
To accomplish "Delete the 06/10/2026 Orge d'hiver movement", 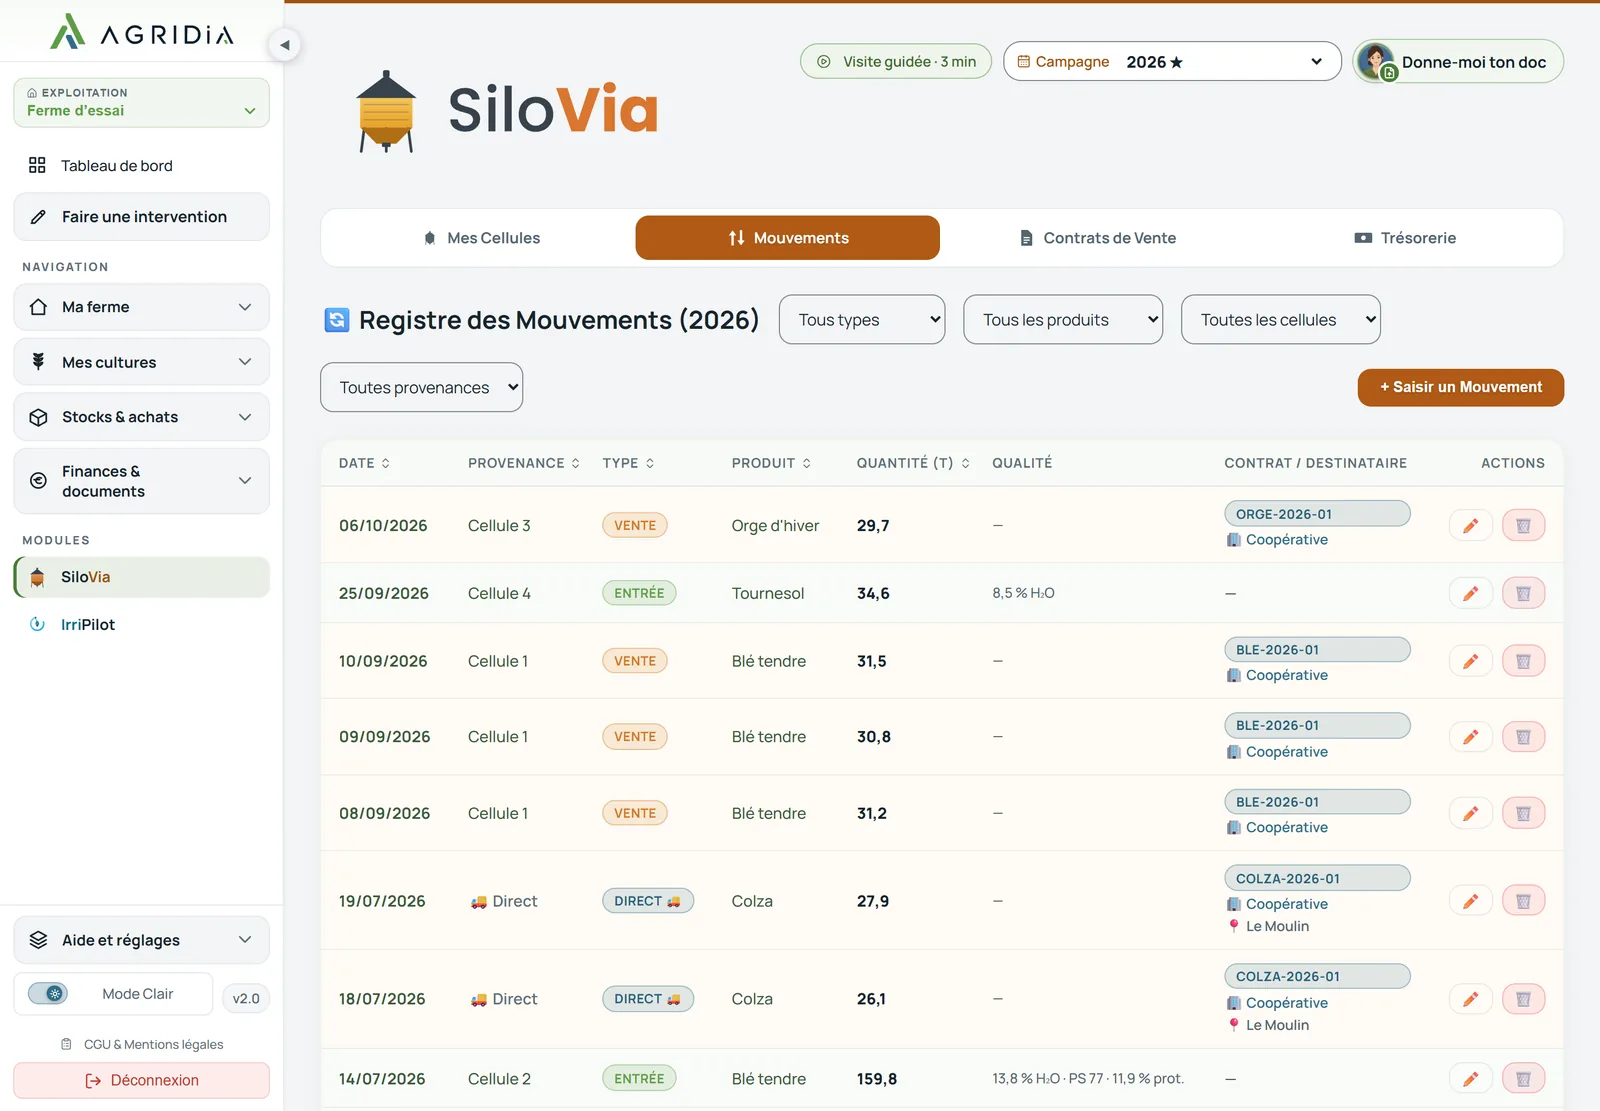I will [x=1523, y=526].
